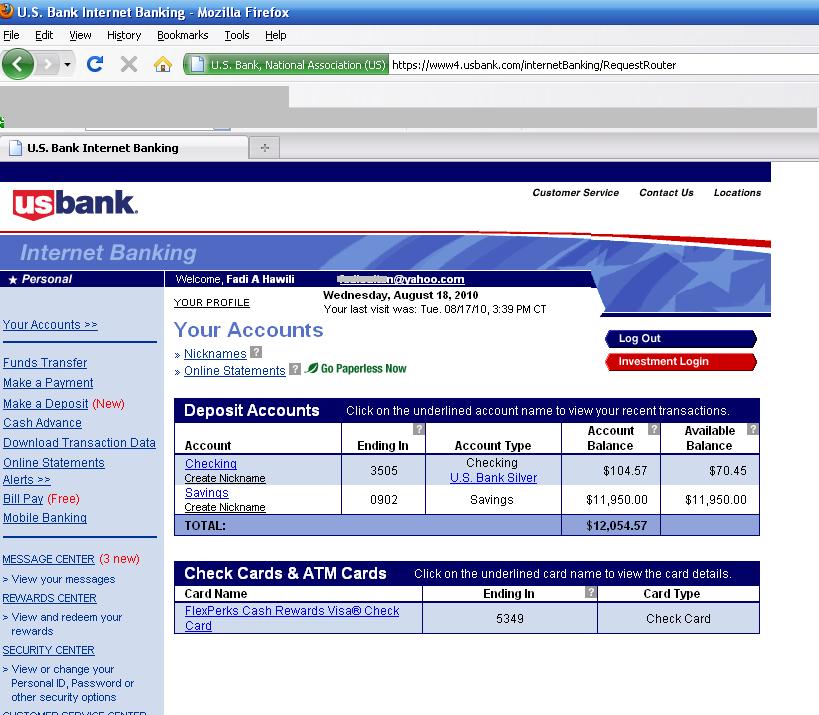The height and width of the screenshot is (715, 819).
Task: Open the Savings account link
Action: tap(207, 493)
